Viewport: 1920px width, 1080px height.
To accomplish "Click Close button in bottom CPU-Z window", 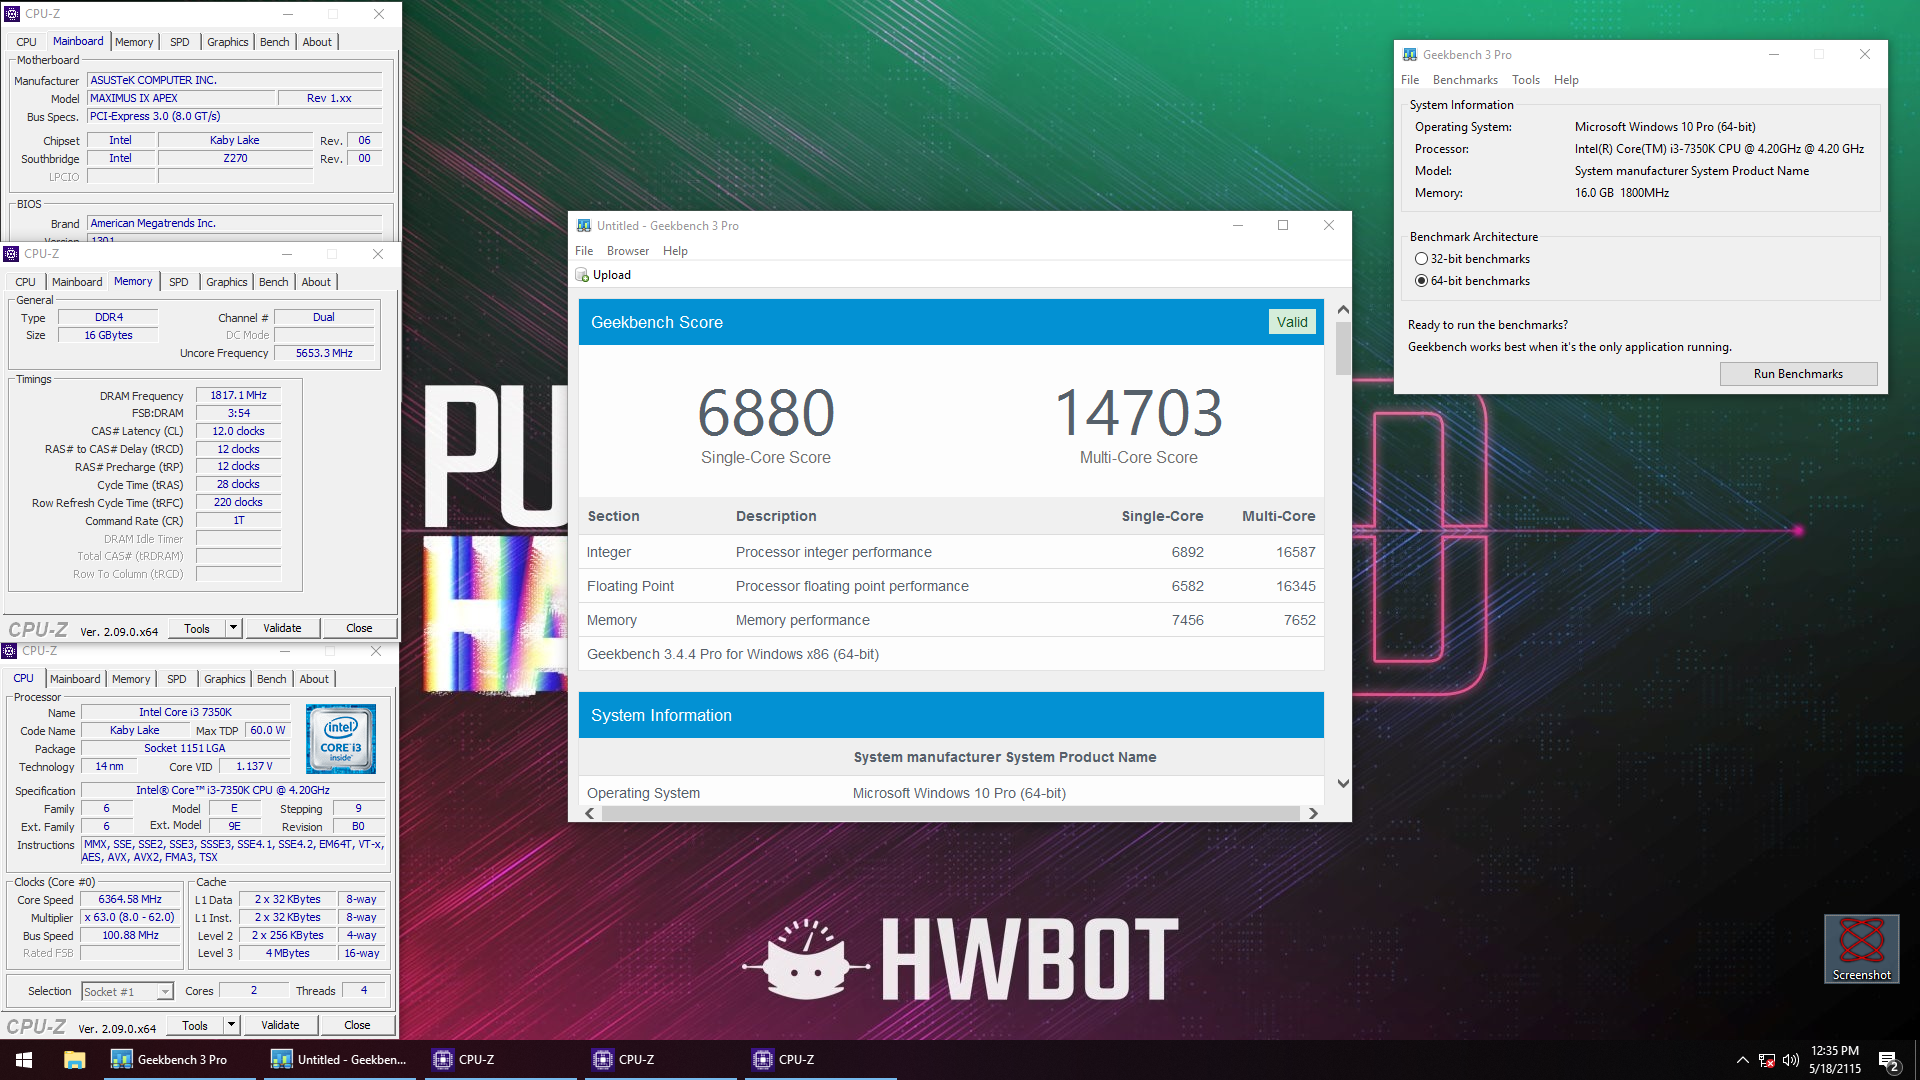I will pyautogui.click(x=357, y=1025).
